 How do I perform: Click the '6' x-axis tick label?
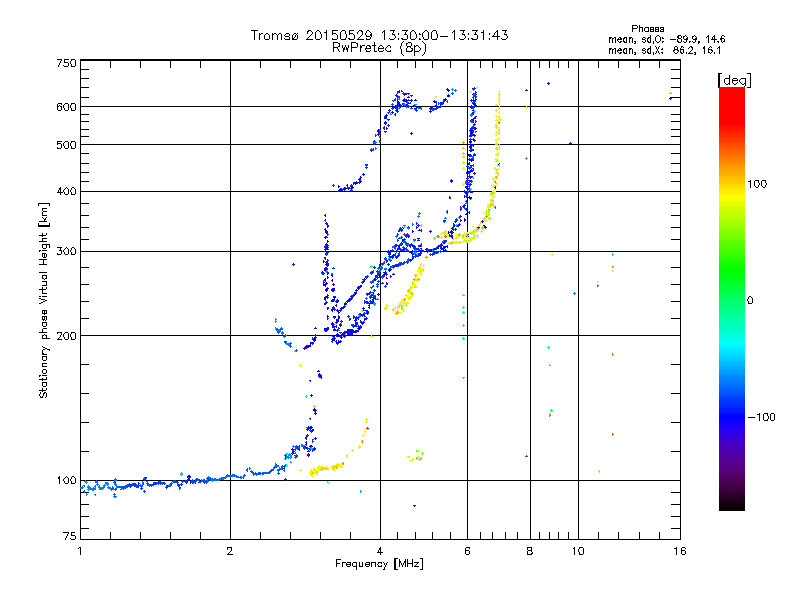click(467, 551)
